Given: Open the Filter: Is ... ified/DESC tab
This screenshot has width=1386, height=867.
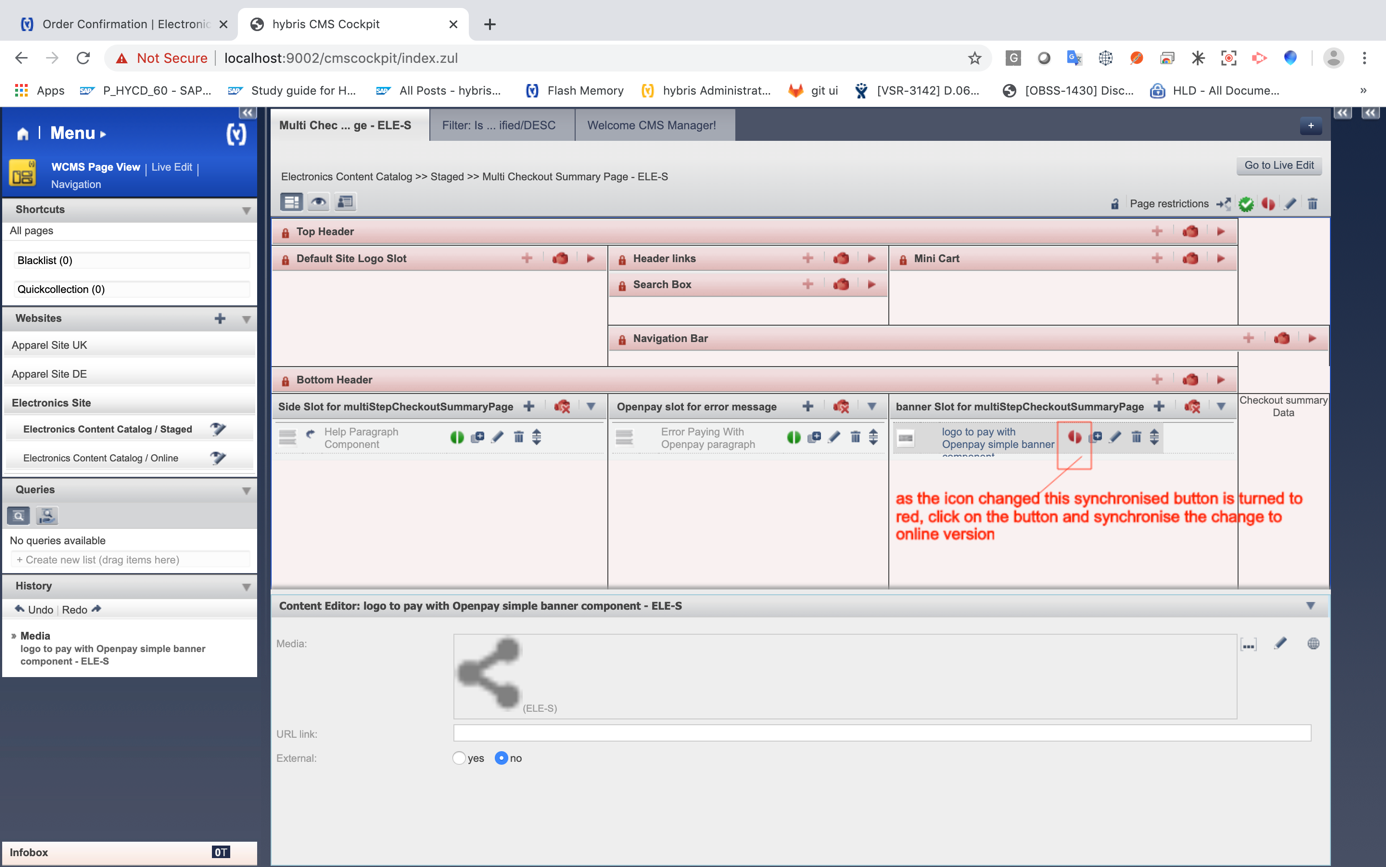Looking at the screenshot, I should (499, 125).
